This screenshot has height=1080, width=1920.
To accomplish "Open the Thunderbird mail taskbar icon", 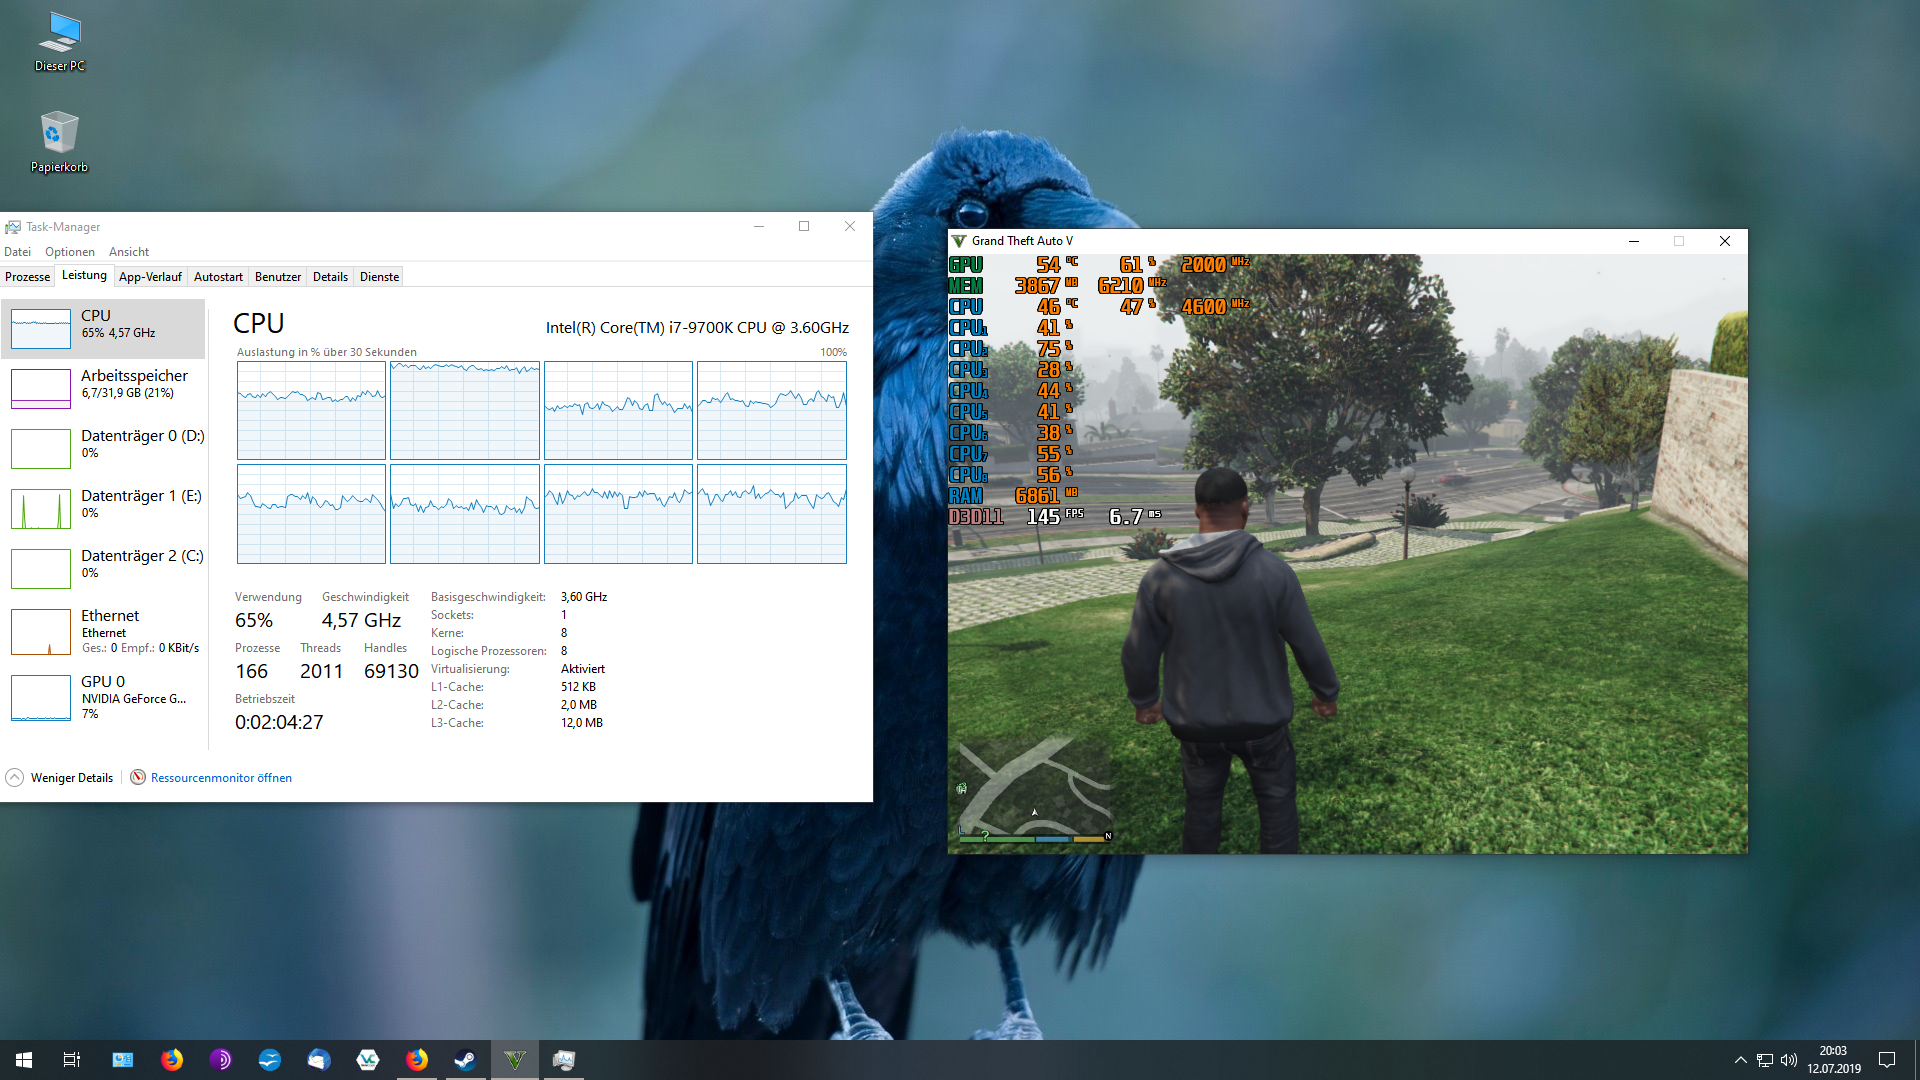I will (x=319, y=1060).
